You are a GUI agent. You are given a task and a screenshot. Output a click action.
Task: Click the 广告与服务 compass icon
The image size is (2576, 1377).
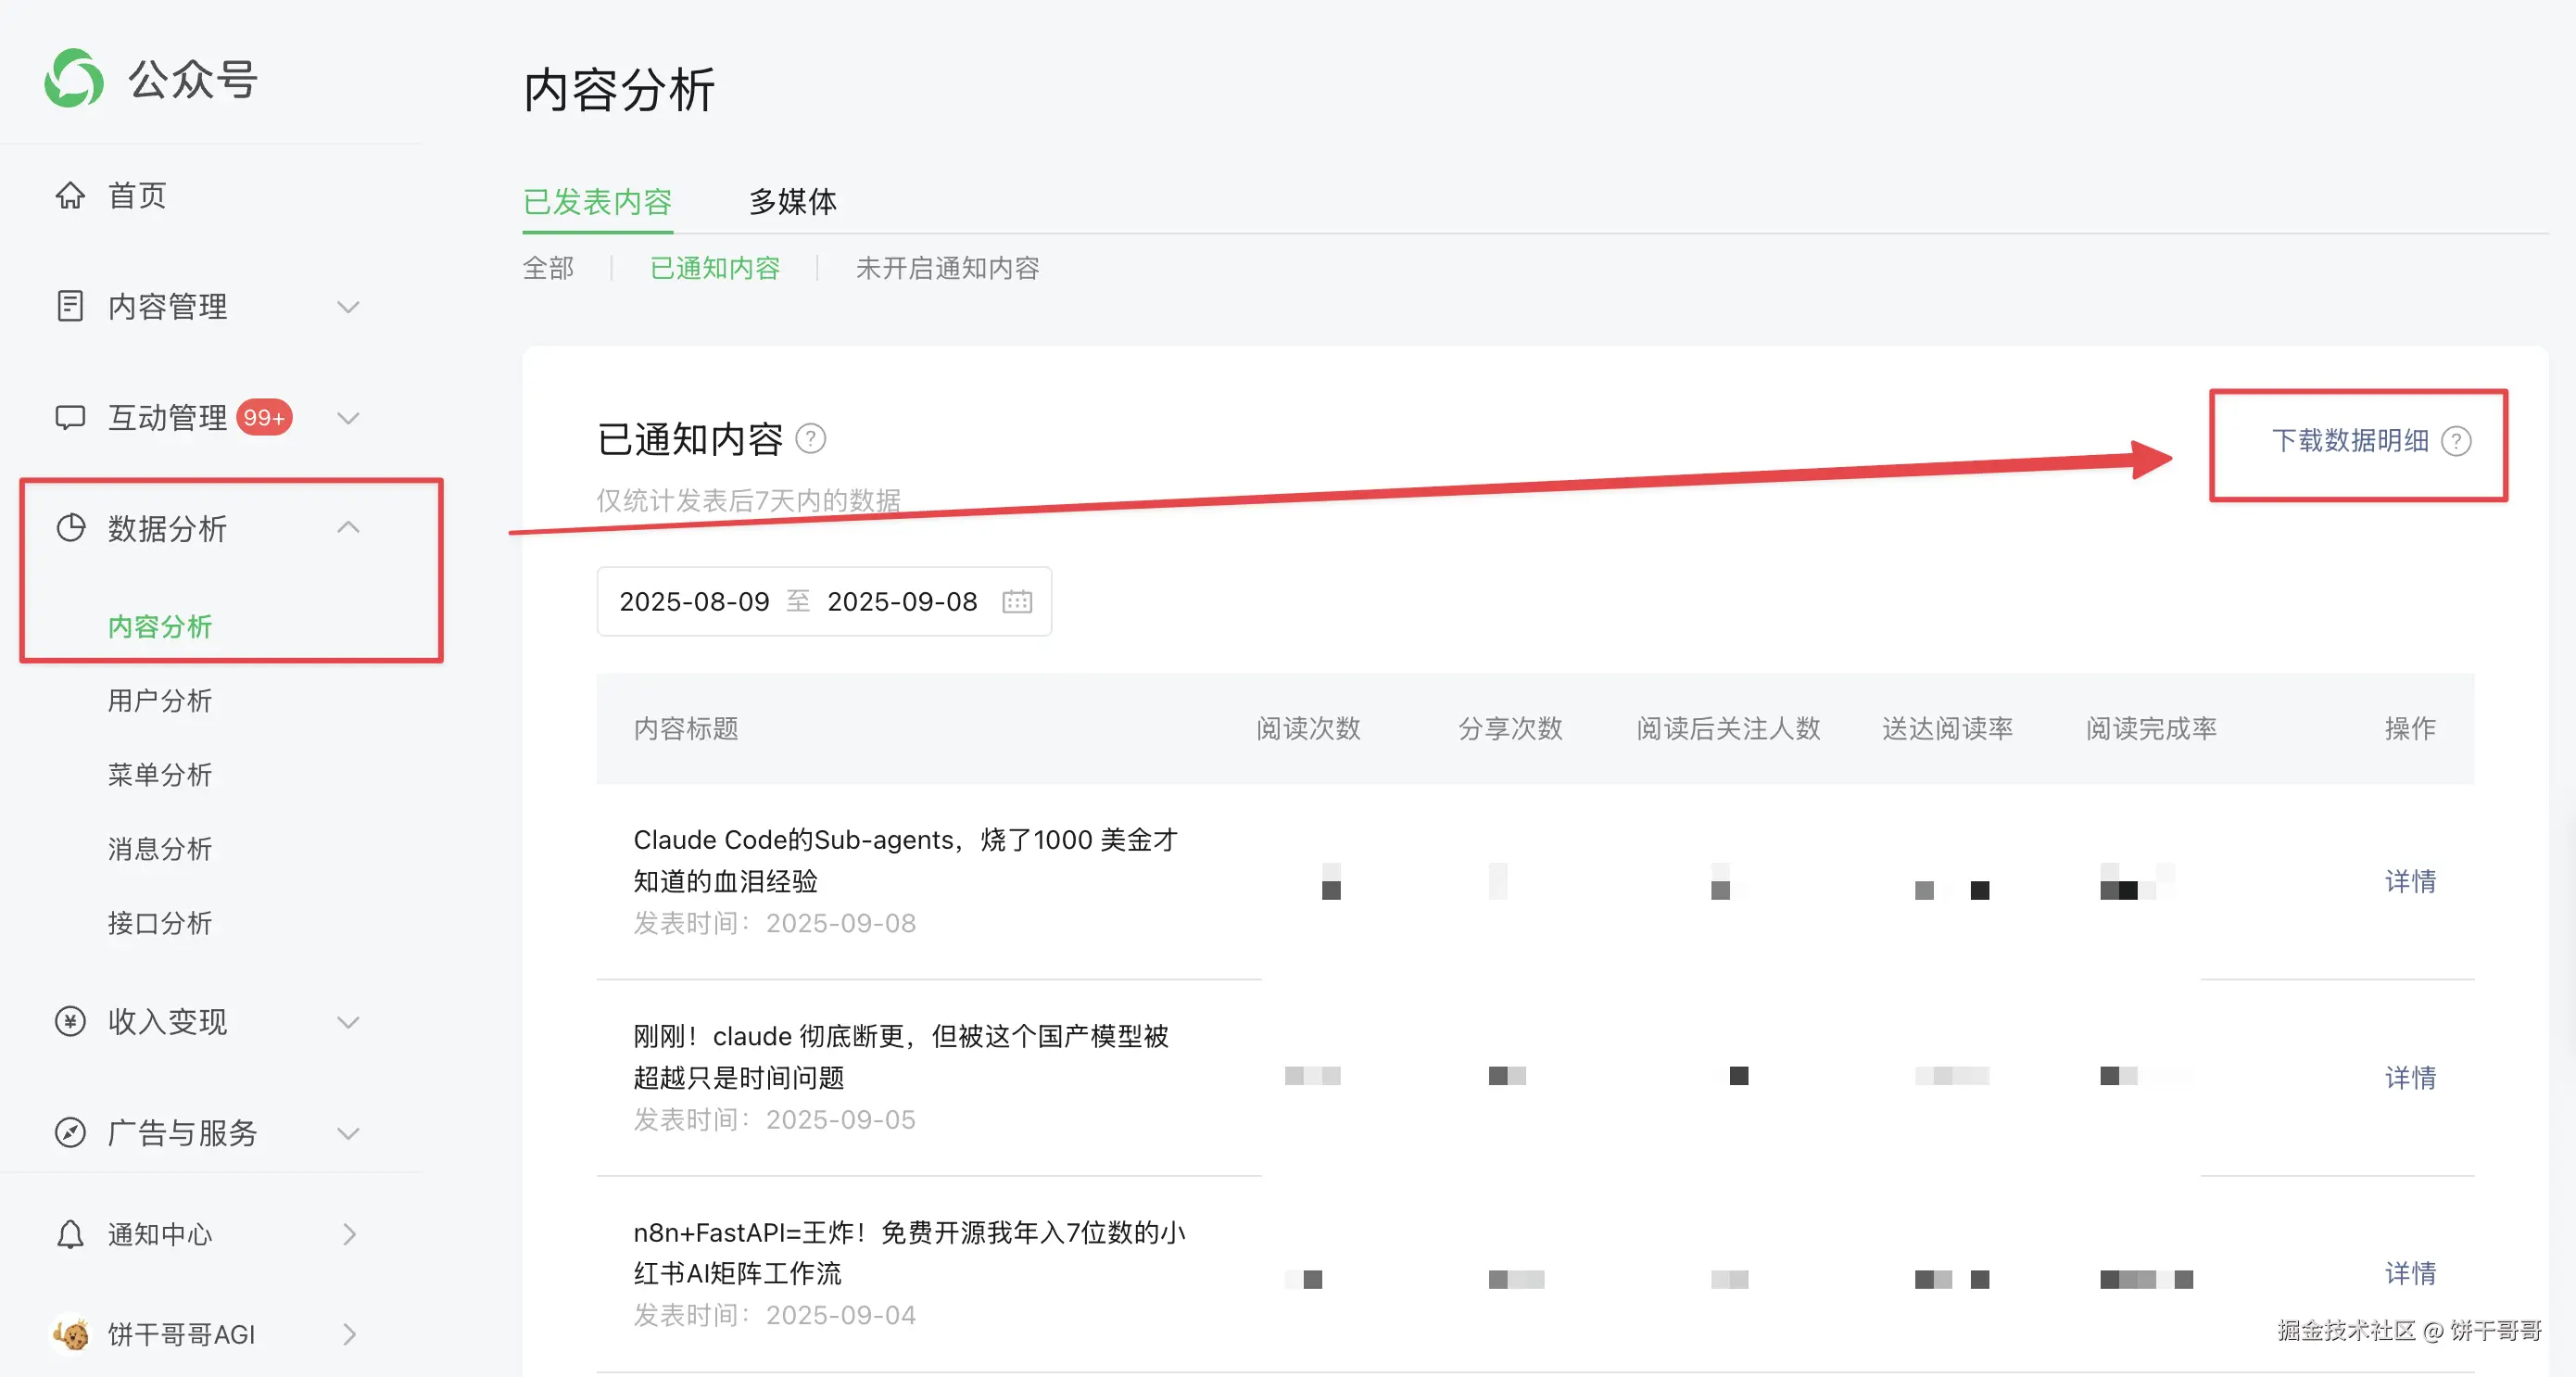(70, 1132)
